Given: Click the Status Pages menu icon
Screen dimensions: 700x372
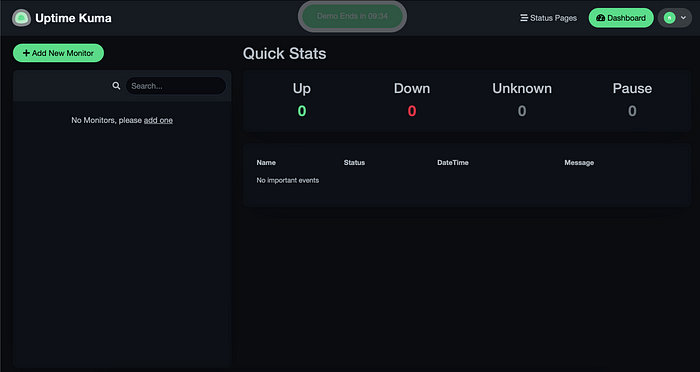Looking at the screenshot, I should point(524,18).
